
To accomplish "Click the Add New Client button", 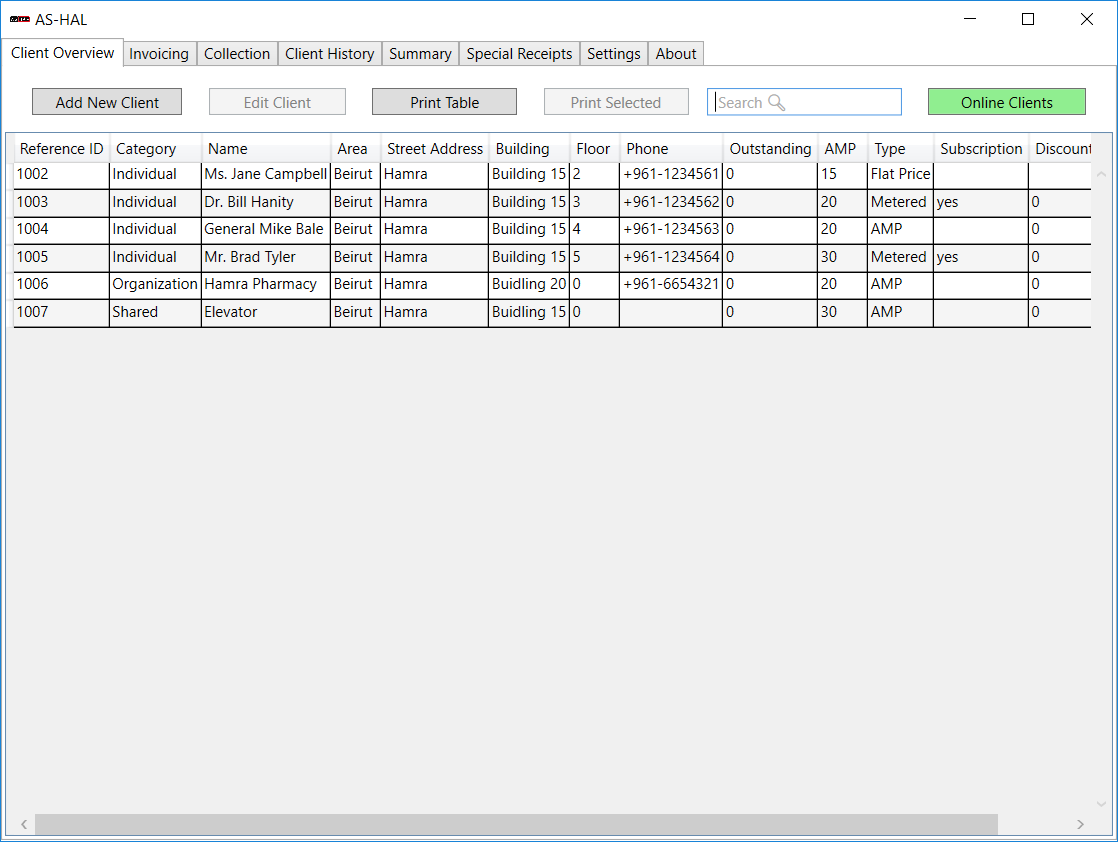I will click(x=107, y=102).
